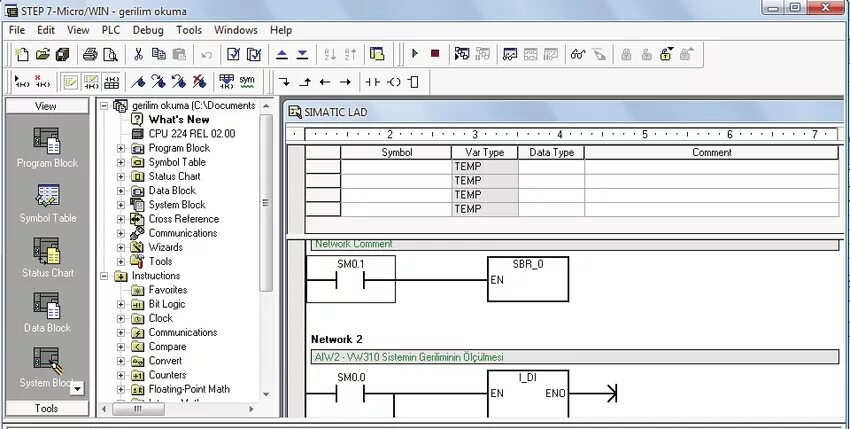Open a project via the folder icon
850x429 pixels.
(x=42, y=54)
